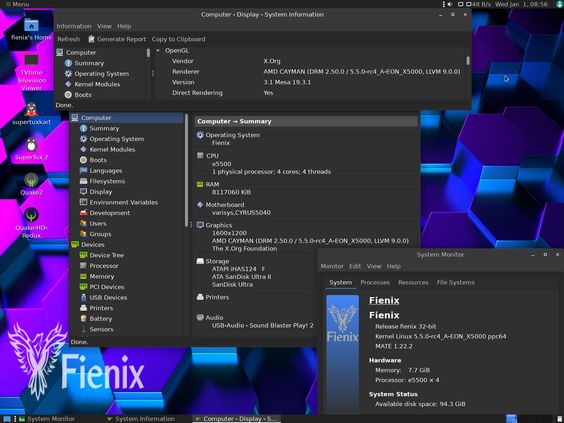
Task: Open PCI Devices entry
Action: (x=107, y=287)
